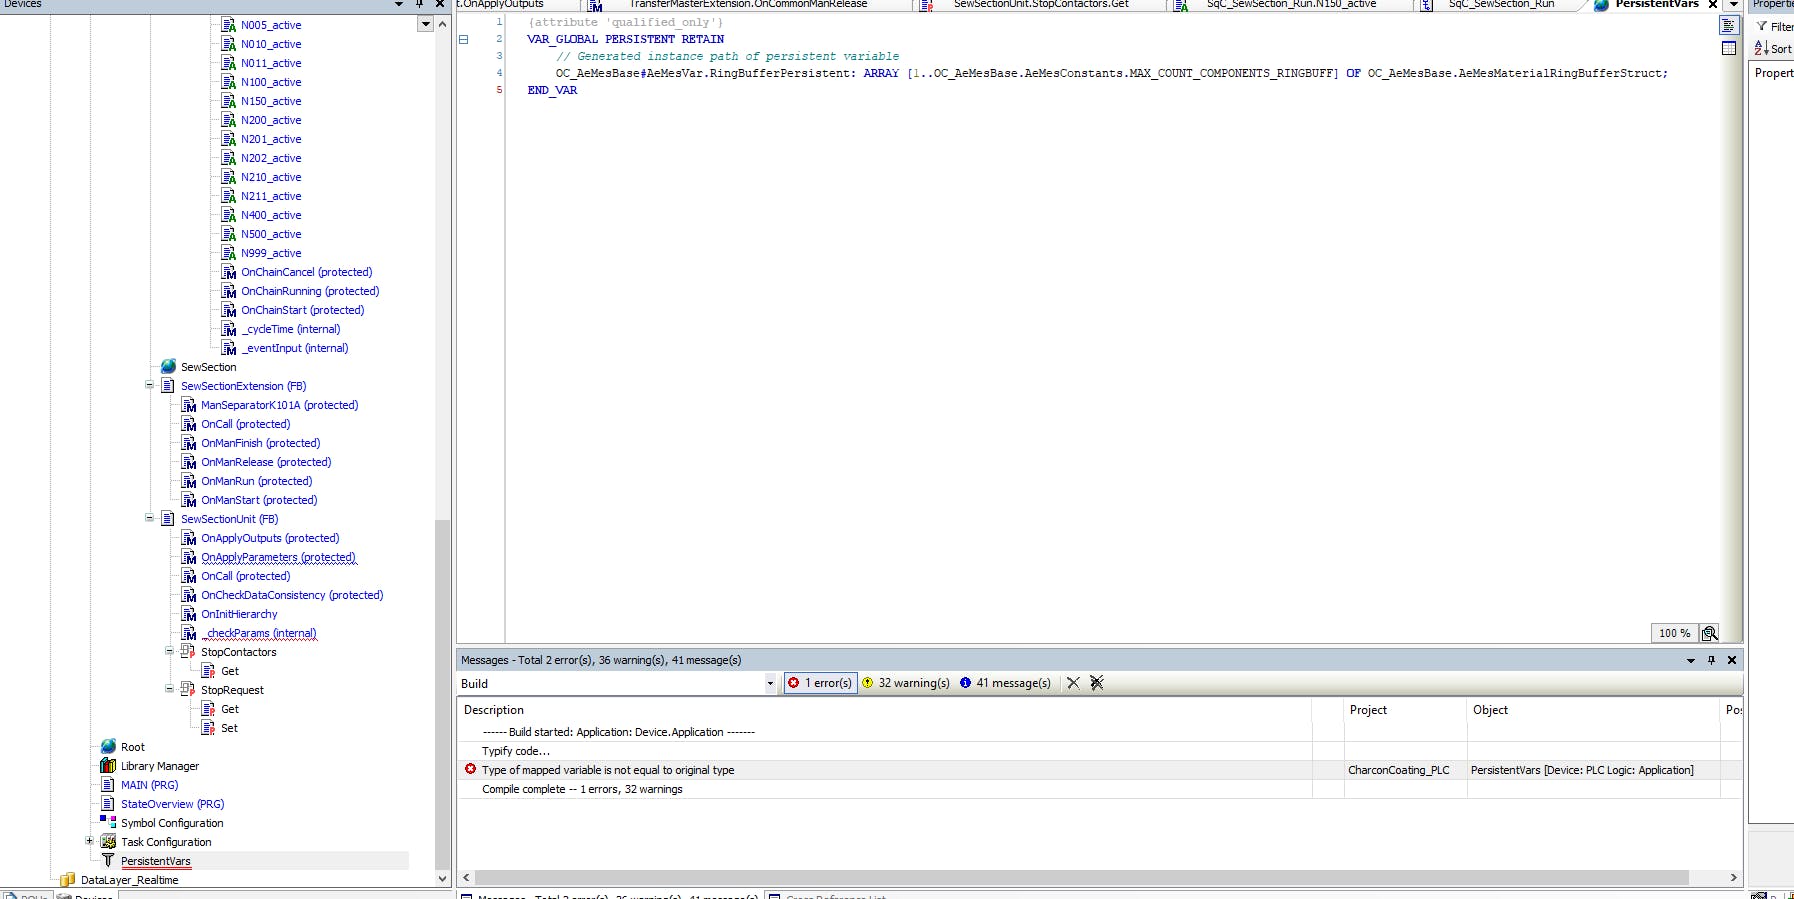Toggle the 32 warning(s) filter
Screen dimensions: 1794x899
pos(906,683)
